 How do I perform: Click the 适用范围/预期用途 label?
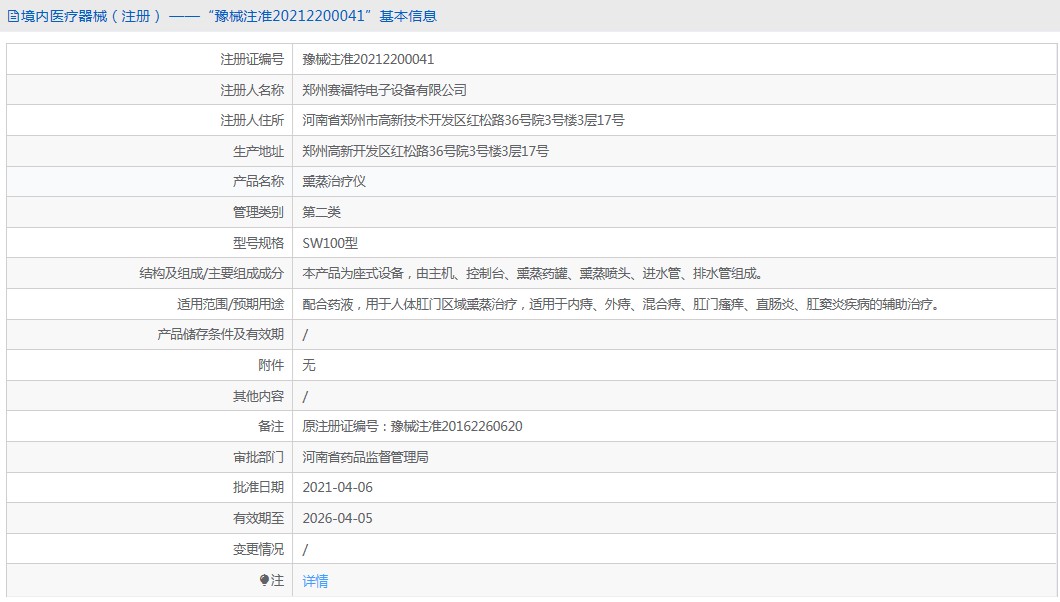[x=231, y=305]
